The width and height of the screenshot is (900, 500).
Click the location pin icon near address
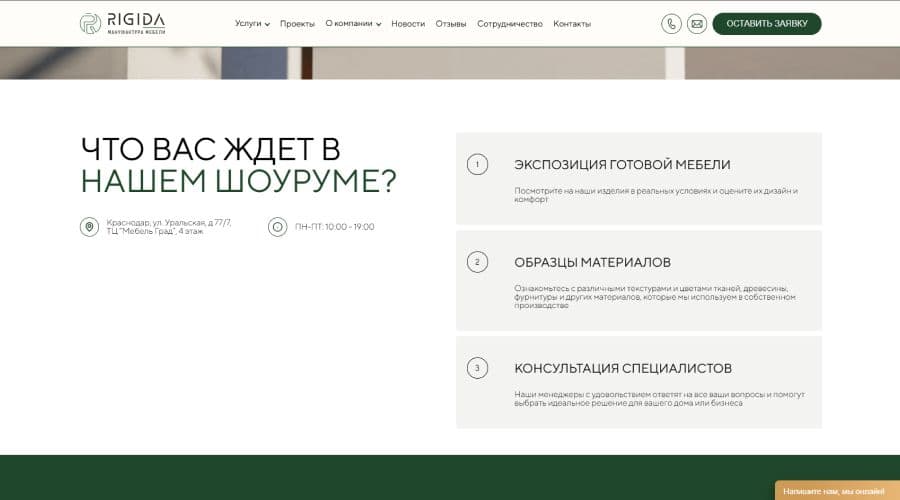(90, 227)
